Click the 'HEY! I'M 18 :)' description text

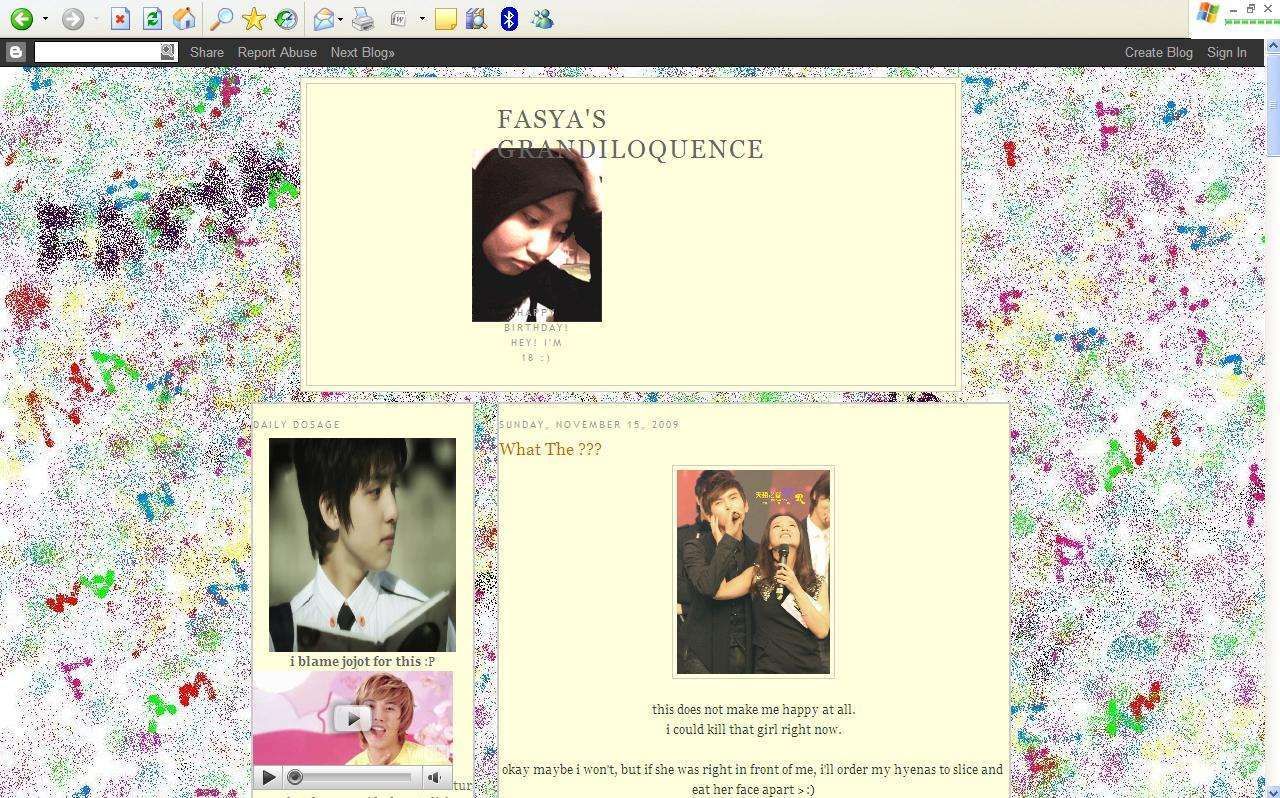[x=537, y=350]
